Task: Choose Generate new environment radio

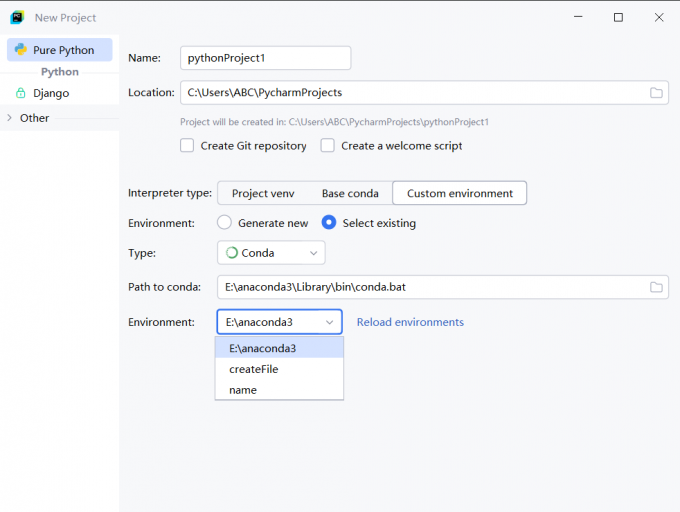Action: 224,223
